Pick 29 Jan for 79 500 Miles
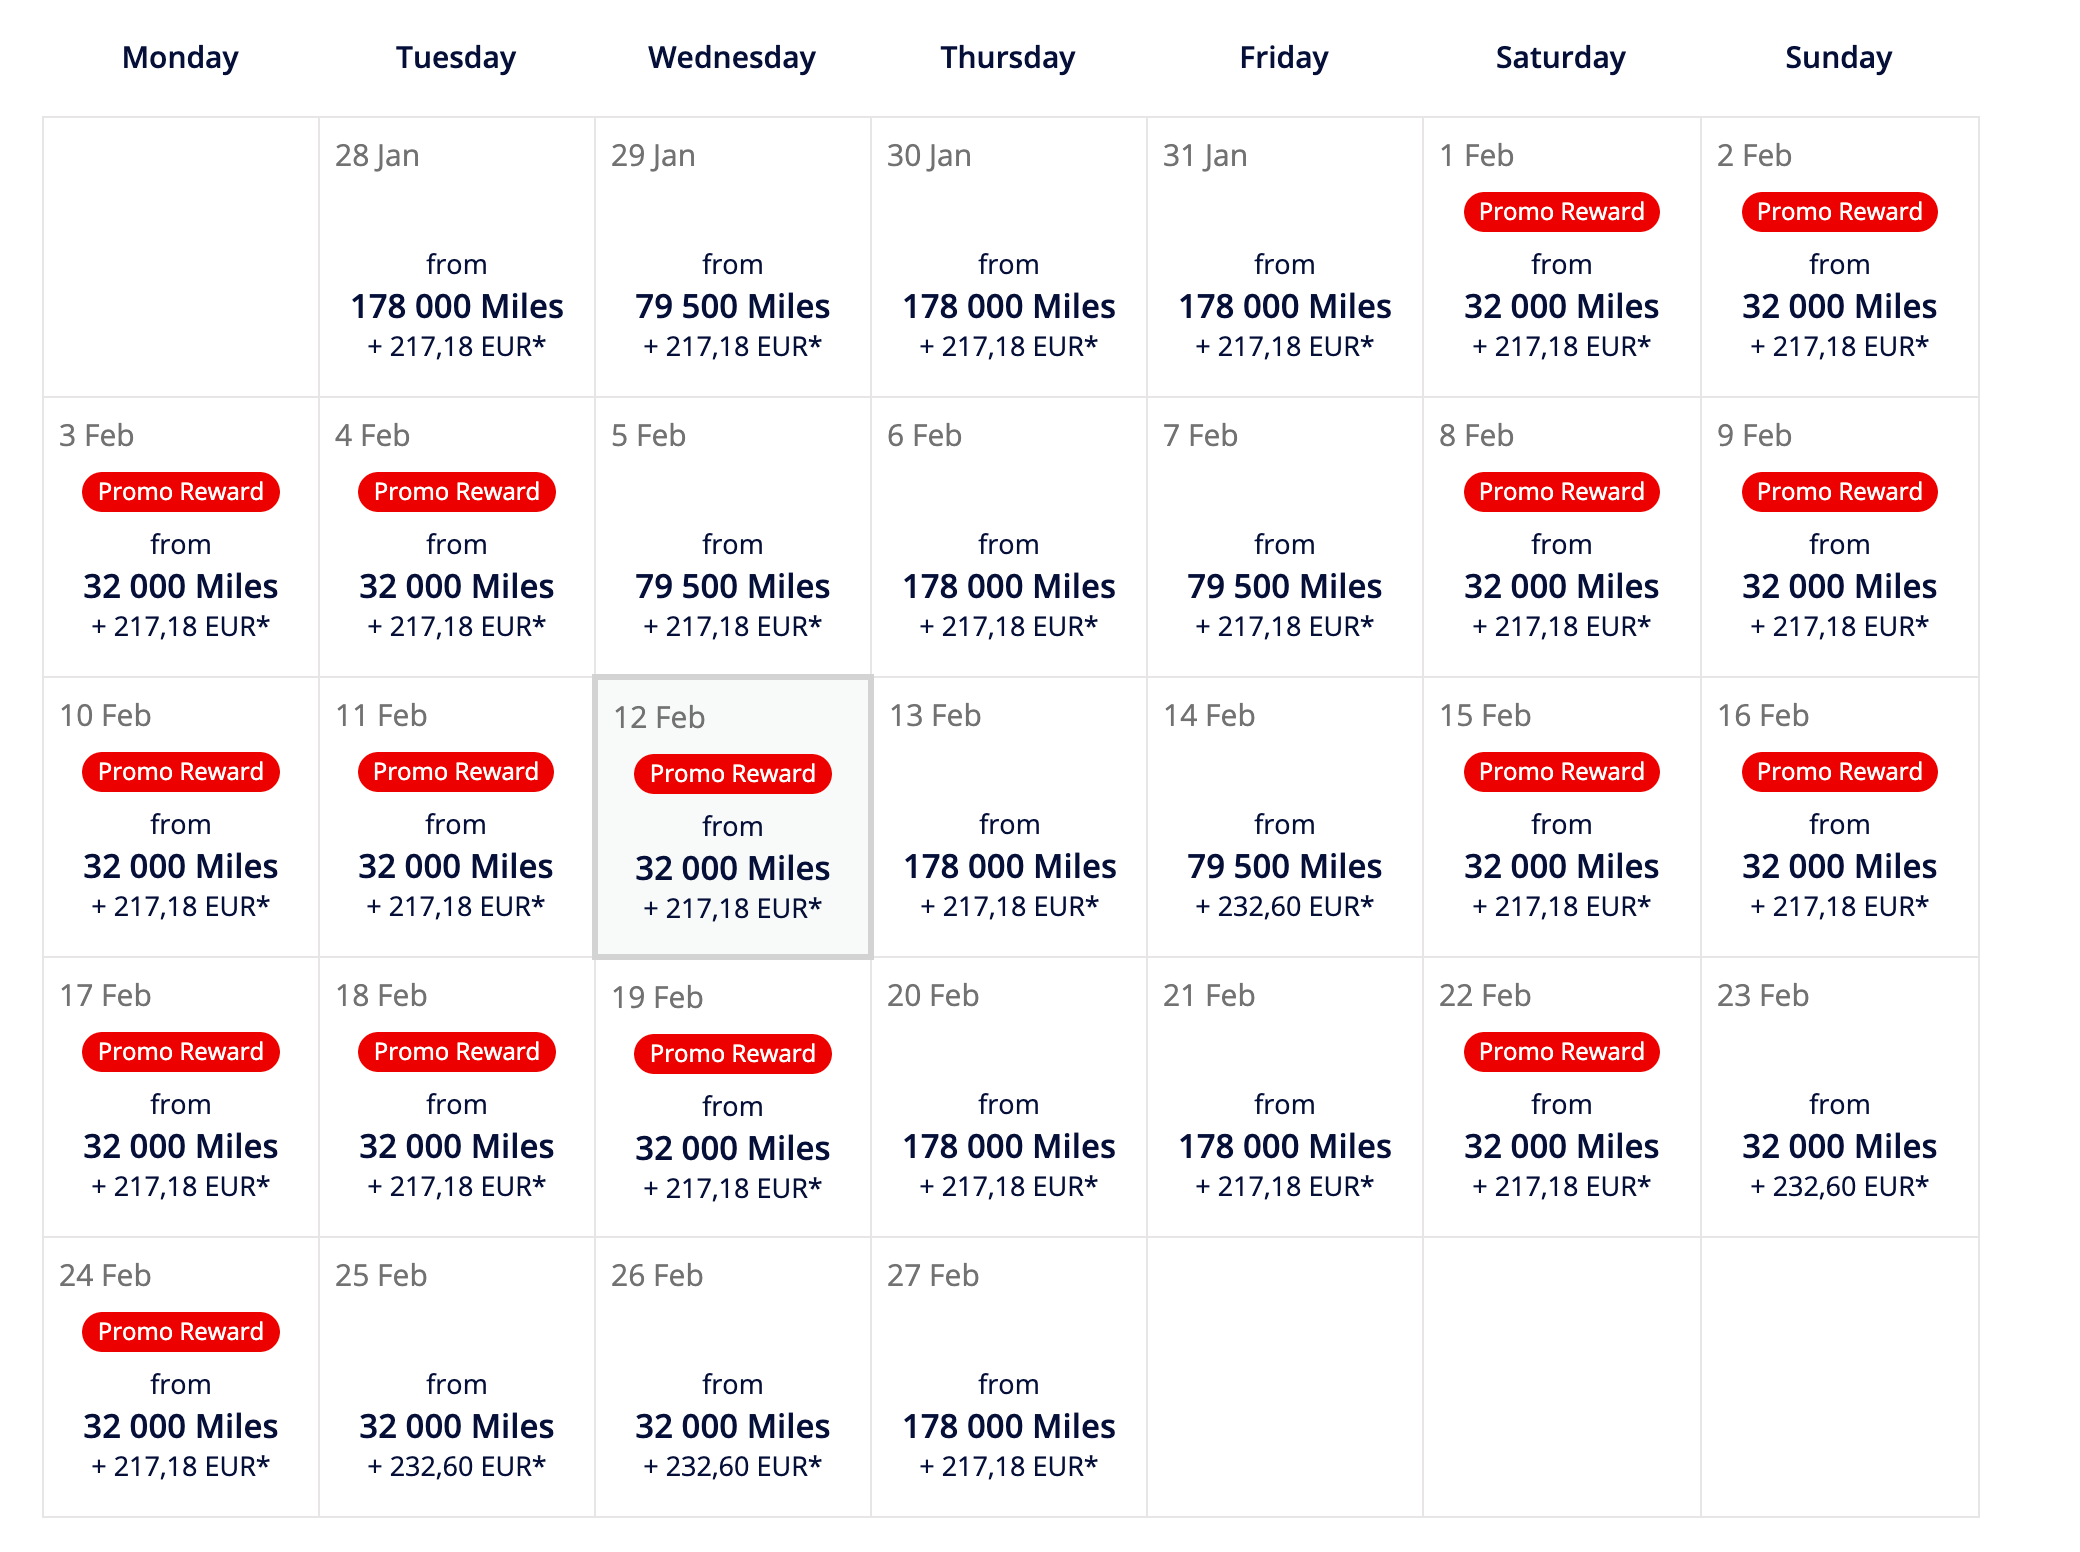Viewport: 2080px width, 1552px height. [733, 305]
